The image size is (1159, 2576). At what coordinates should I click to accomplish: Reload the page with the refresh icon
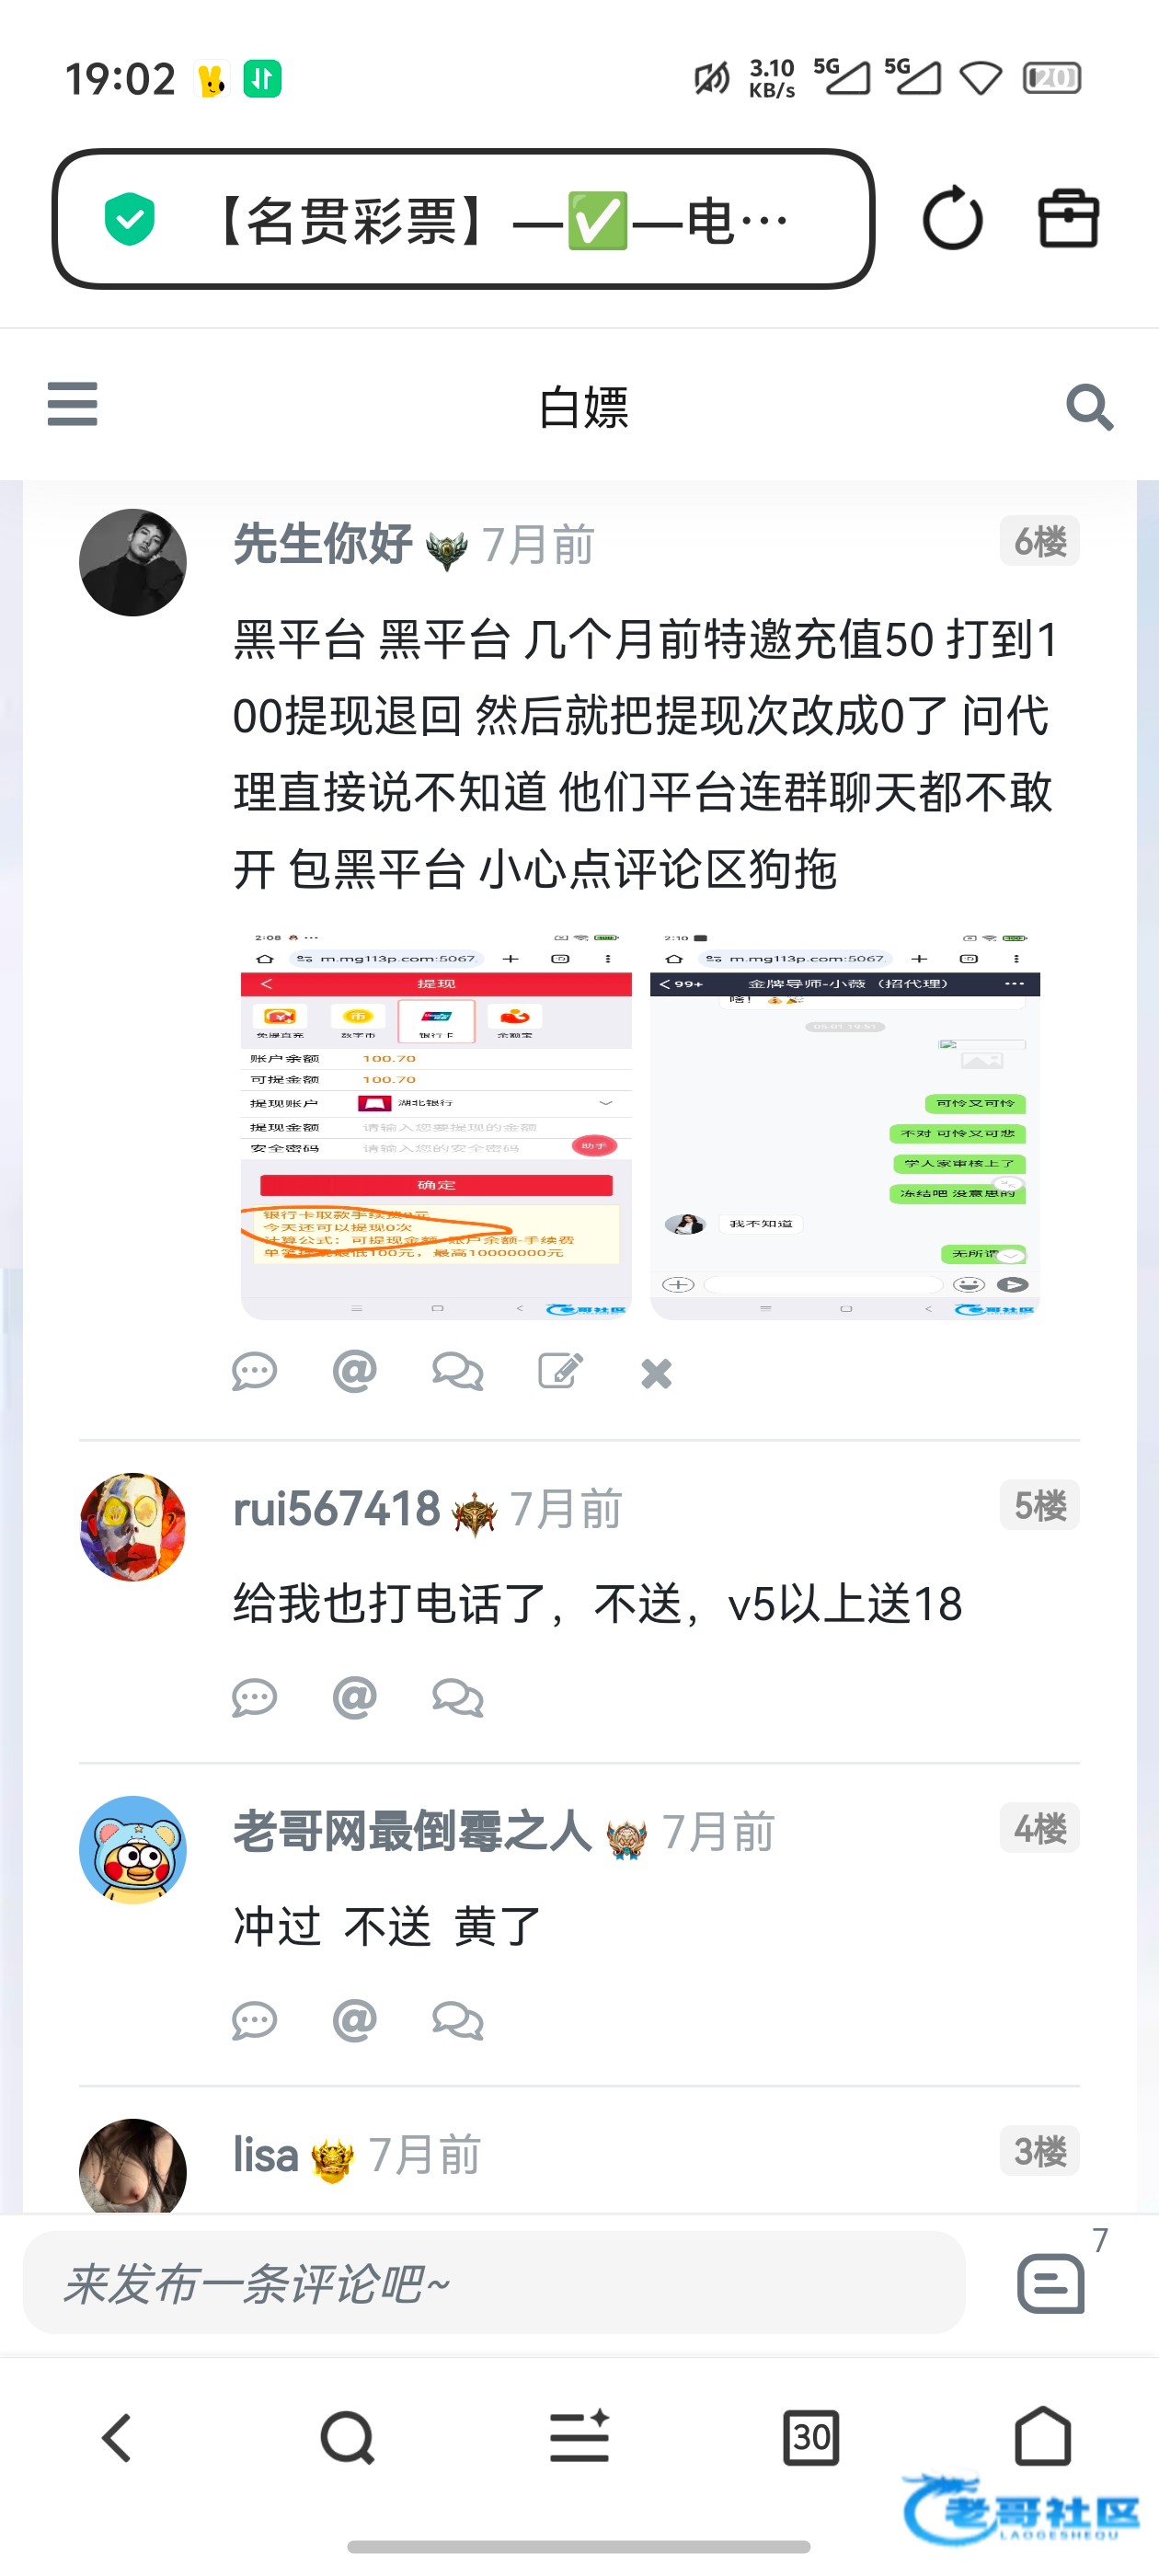[x=952, y=218]
